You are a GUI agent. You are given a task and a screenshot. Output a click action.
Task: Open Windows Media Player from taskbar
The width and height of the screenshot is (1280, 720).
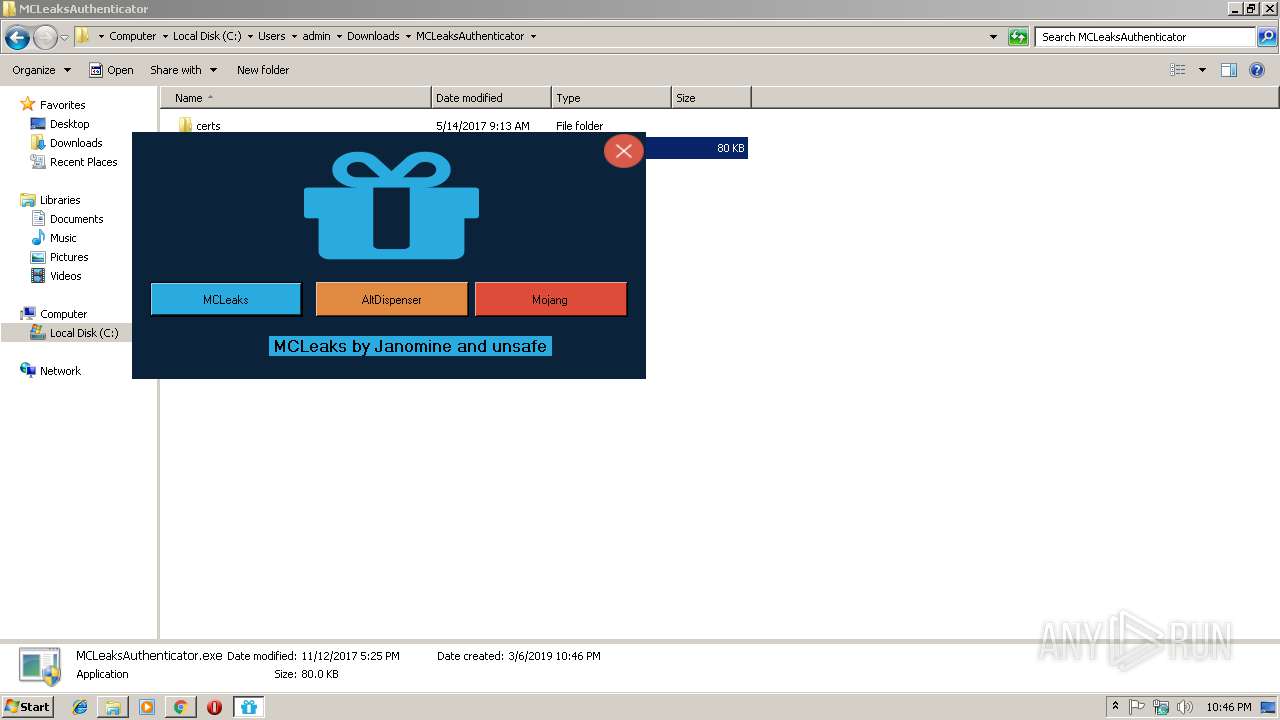point(147,707)
